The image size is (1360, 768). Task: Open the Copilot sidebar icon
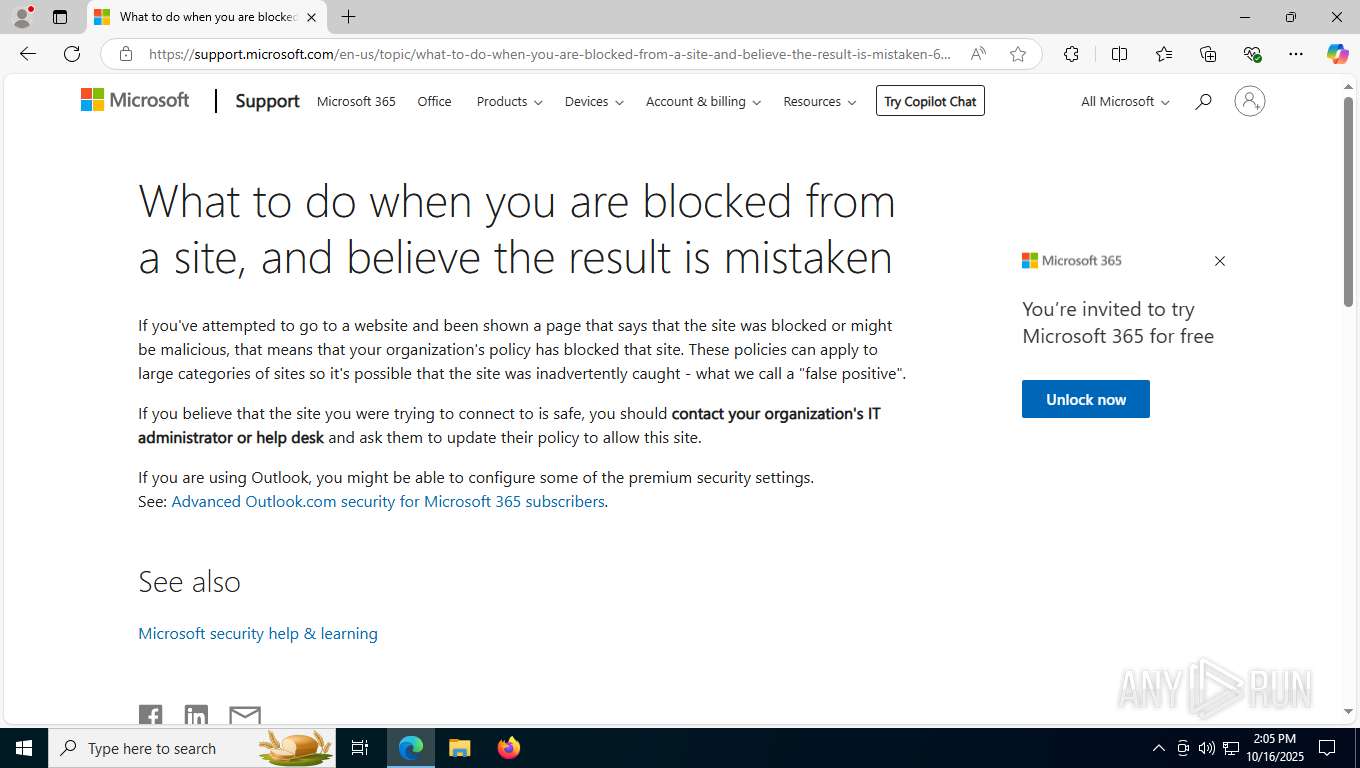tap(1337, 54)
